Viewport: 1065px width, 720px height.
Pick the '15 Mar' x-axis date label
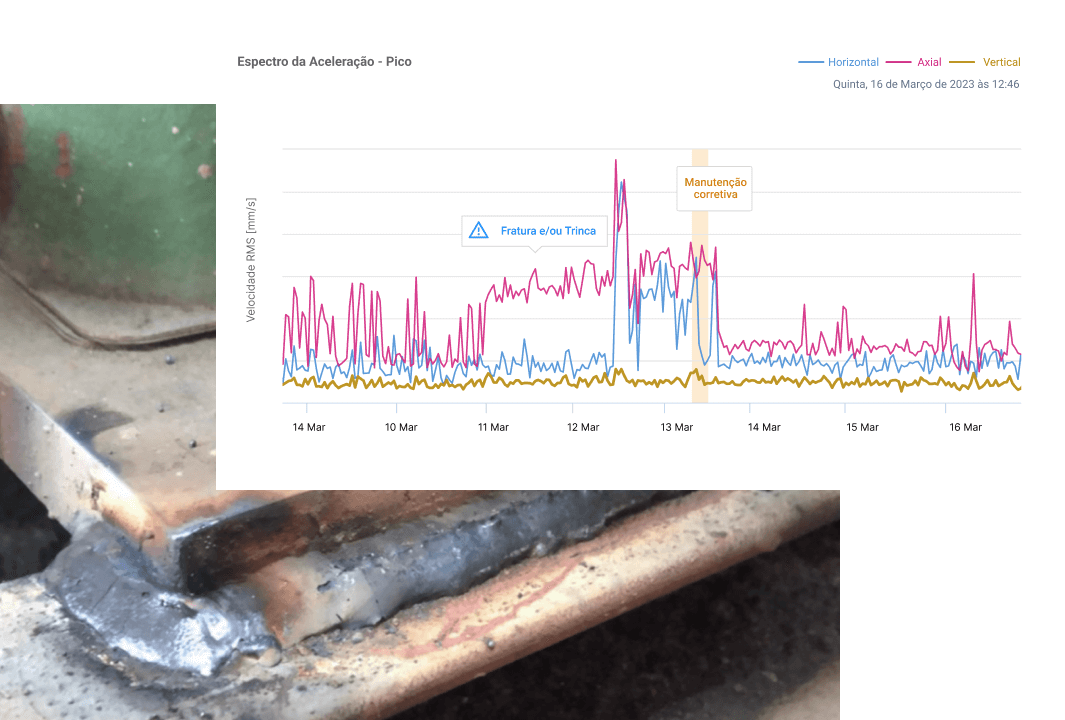tap(862, 427)
